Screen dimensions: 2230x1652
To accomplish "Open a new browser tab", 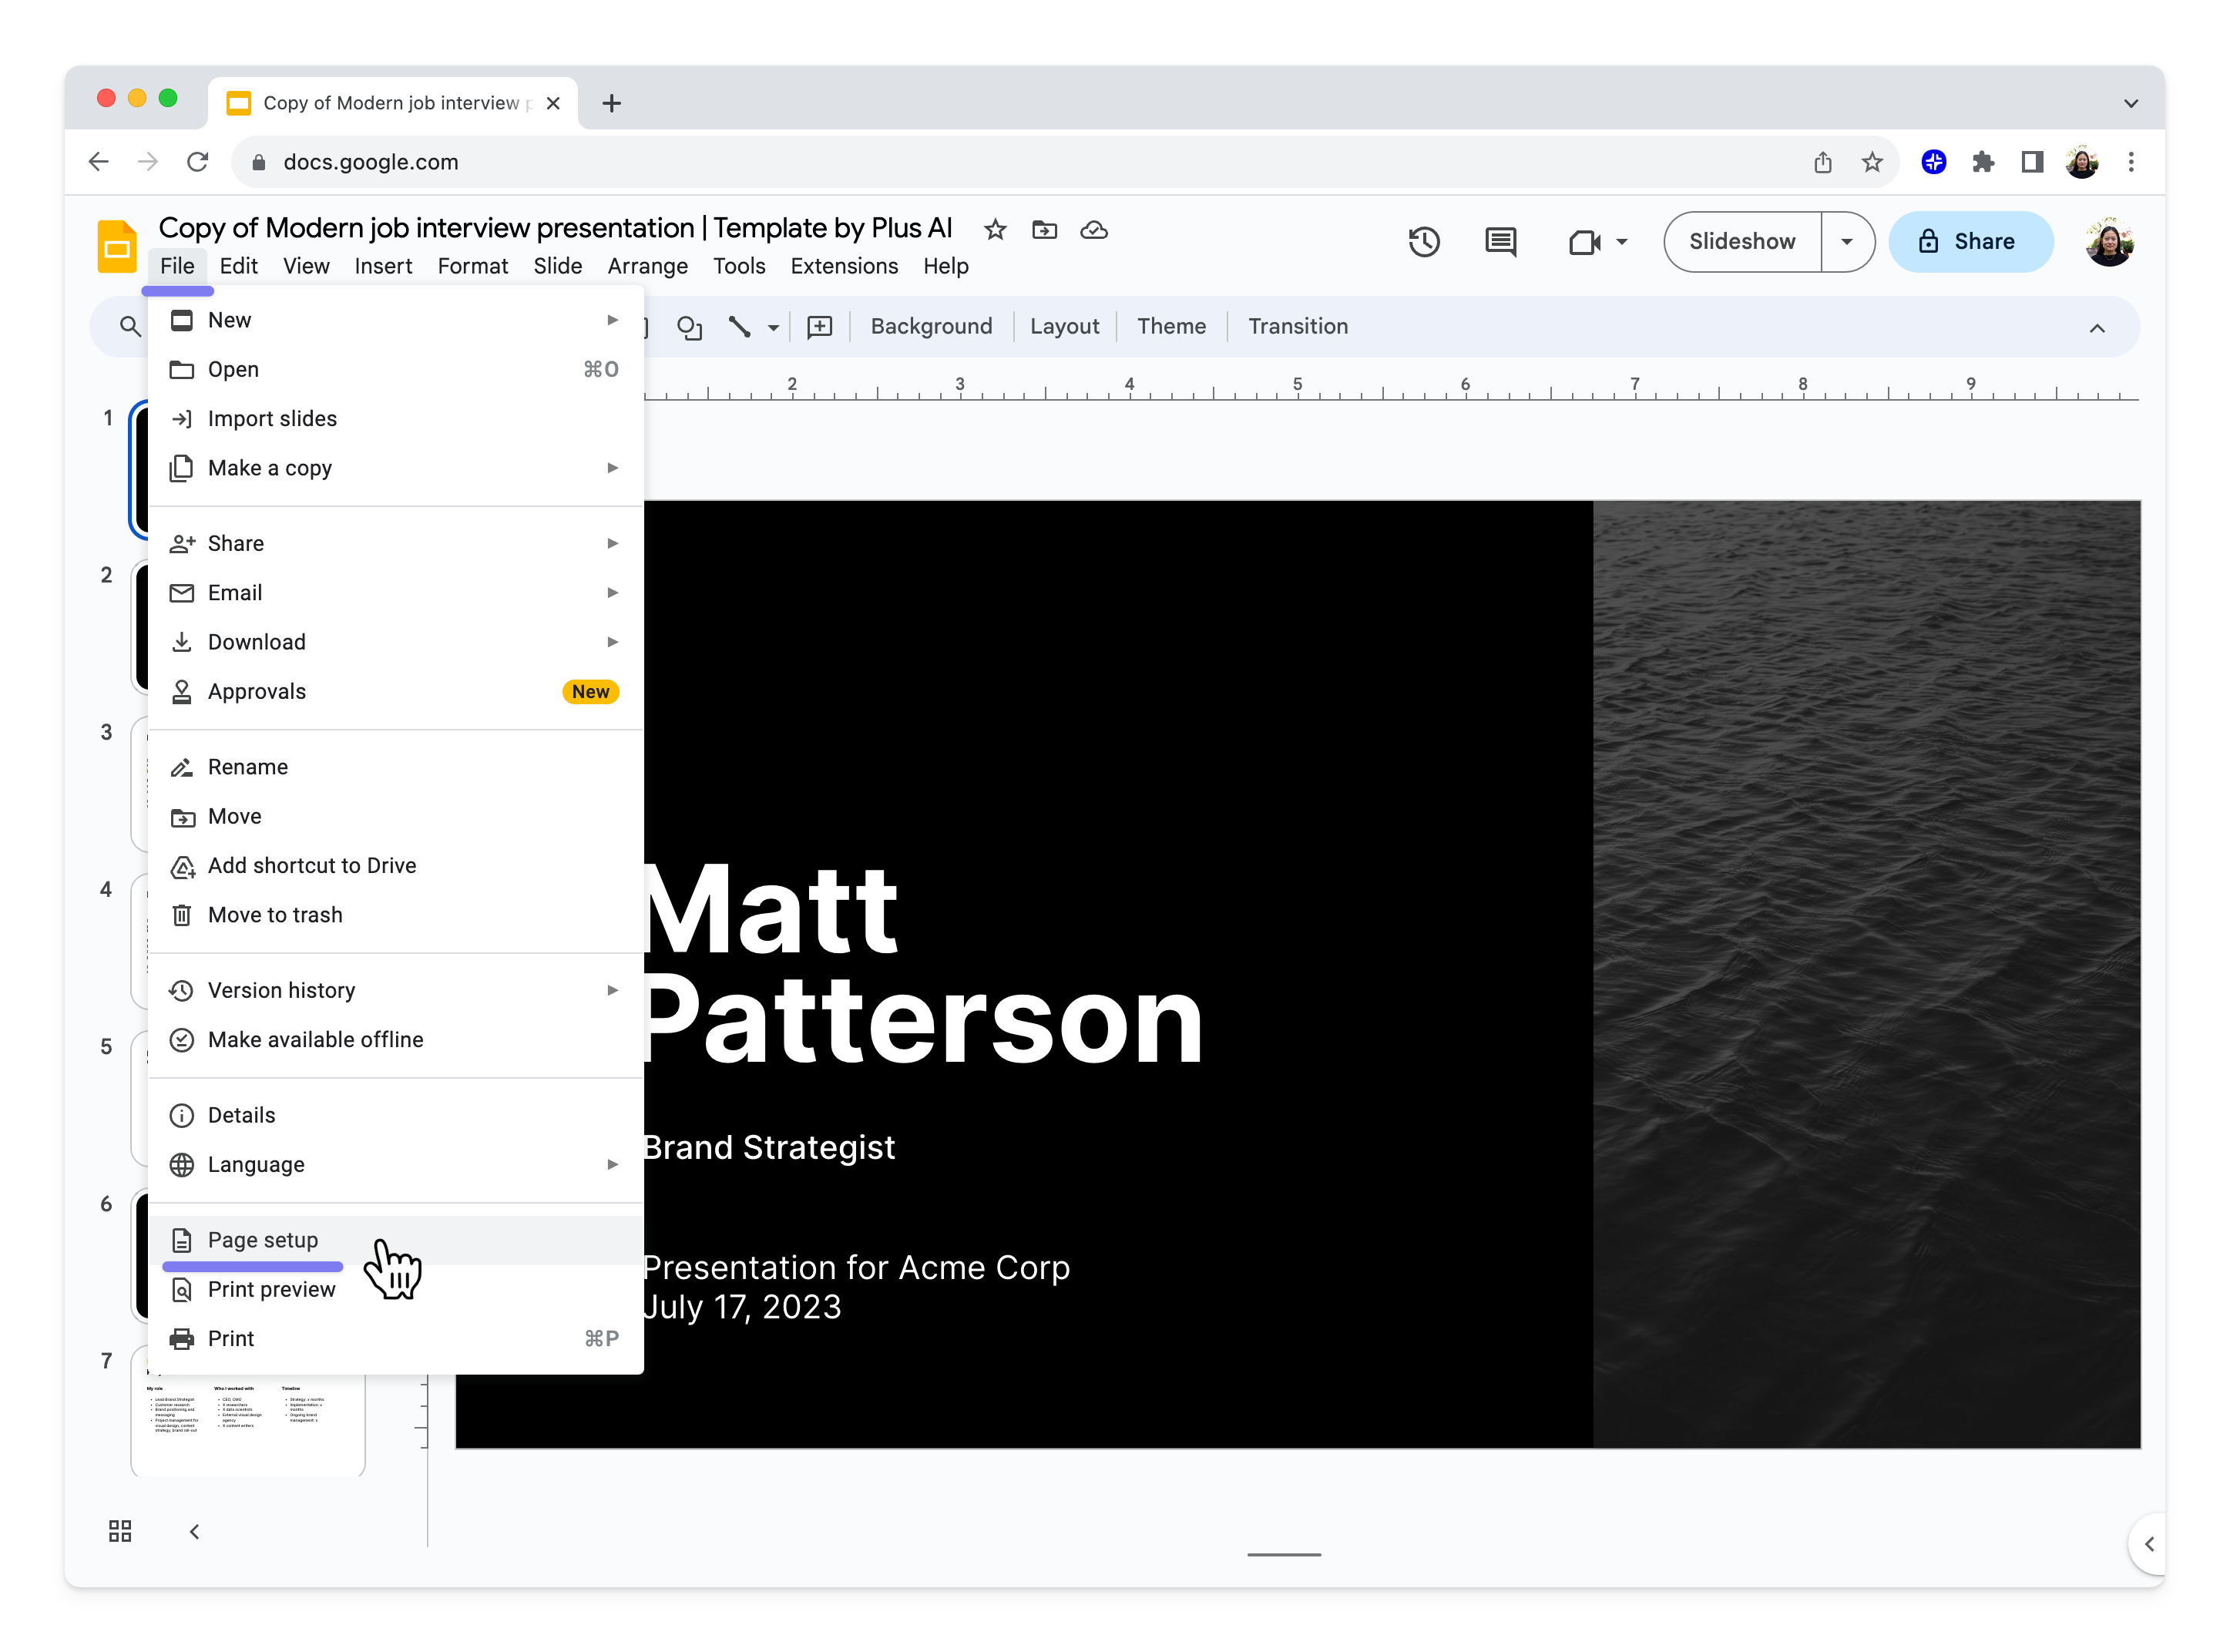I will [612, 103].
